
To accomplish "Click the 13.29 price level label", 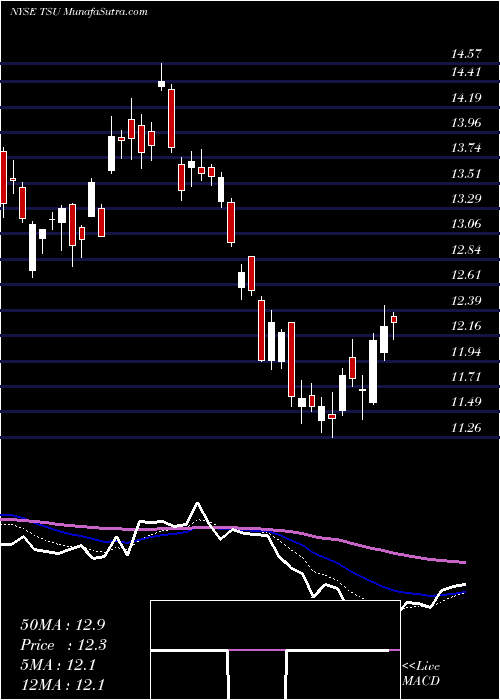I will (466, 198).
